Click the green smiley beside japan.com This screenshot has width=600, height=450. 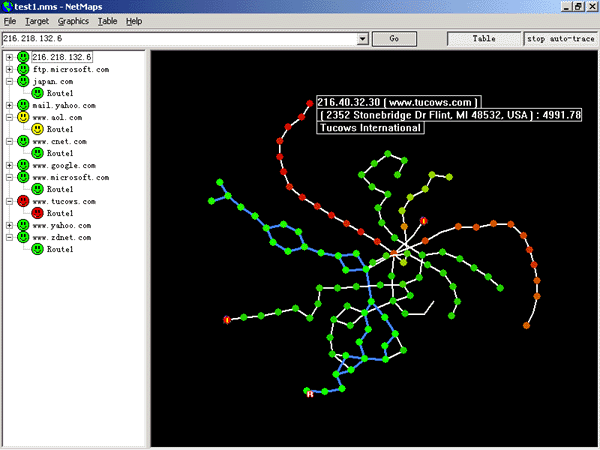click(x=23, y=81)
